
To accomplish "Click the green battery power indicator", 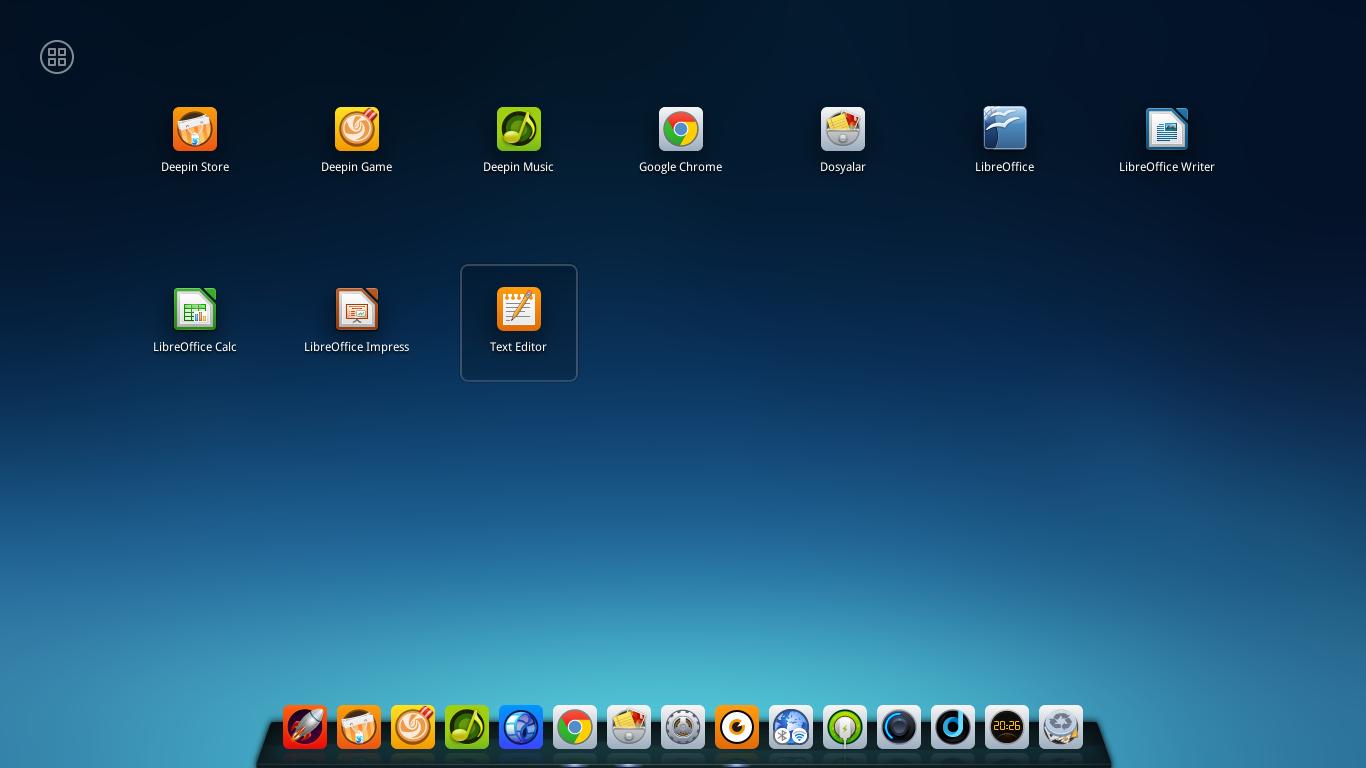I will [845, 727].
